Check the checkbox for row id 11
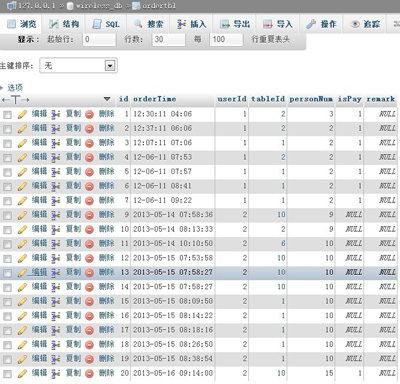 coord(7,244)
